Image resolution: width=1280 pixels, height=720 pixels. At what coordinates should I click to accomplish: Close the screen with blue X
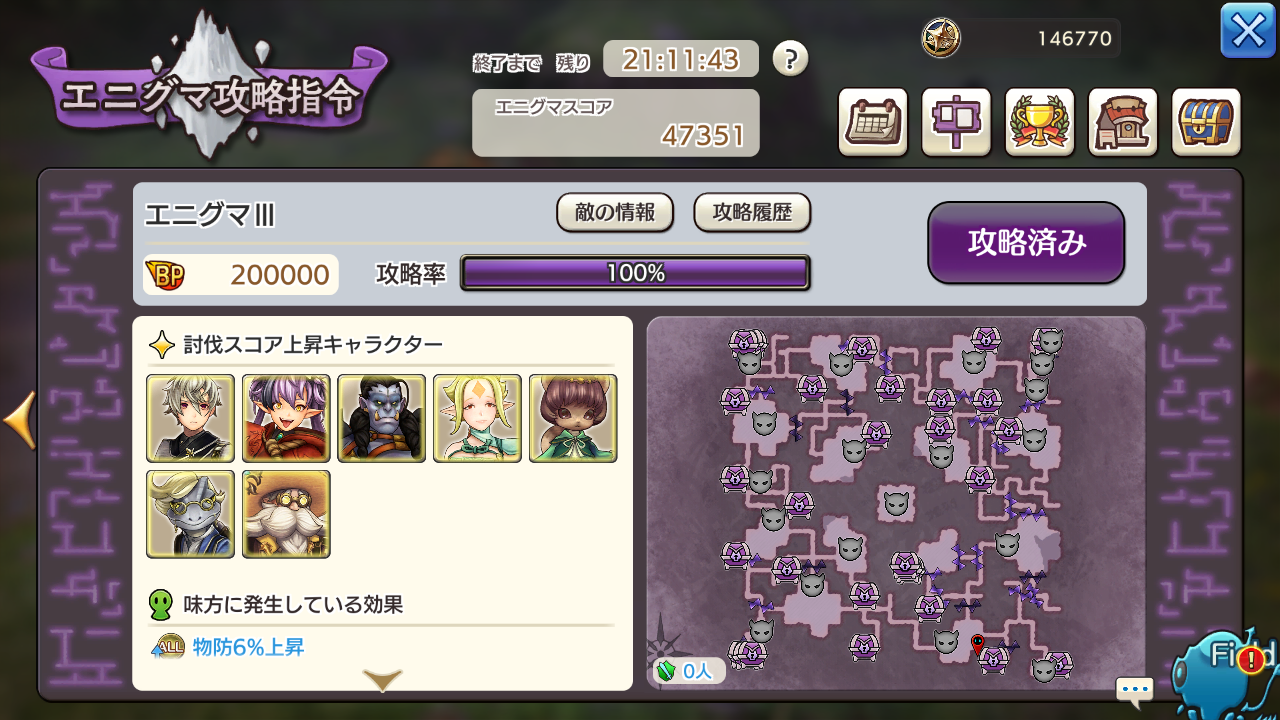[x=1248, y=30]
